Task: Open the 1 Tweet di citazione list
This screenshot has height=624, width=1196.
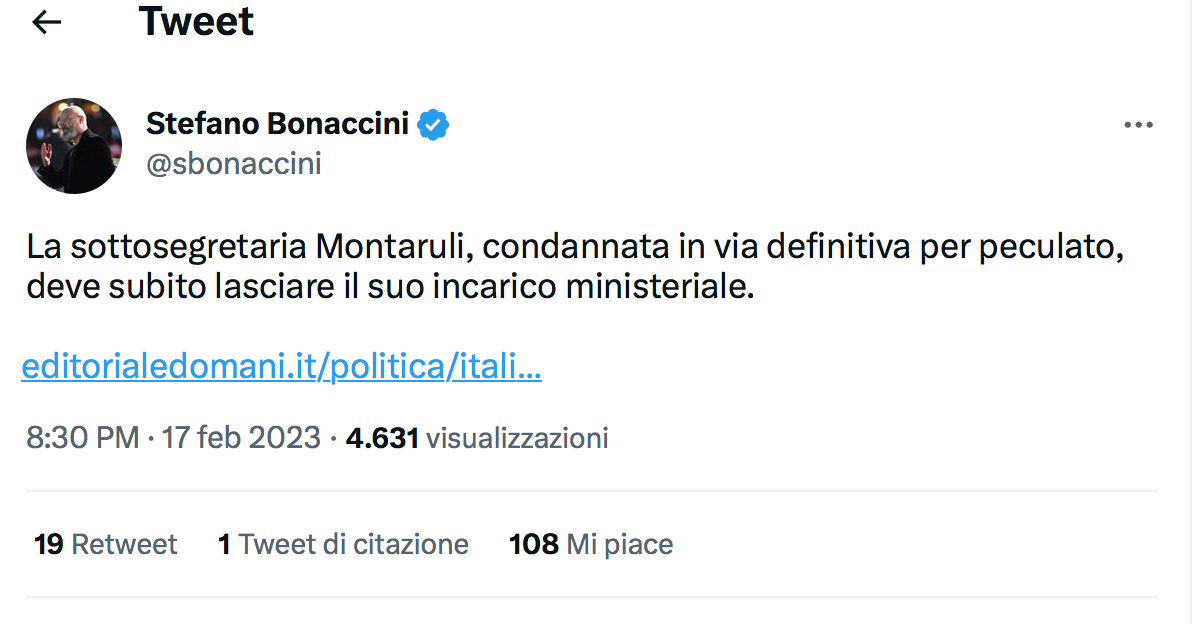Action: (x=343, y=544)
